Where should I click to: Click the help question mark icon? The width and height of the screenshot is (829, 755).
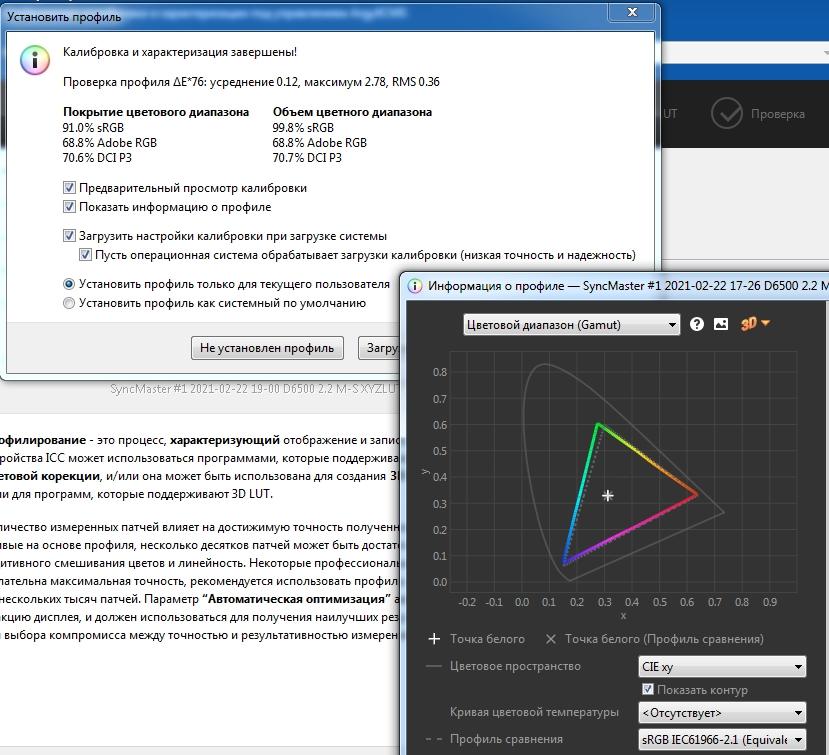tap(696, 324)
